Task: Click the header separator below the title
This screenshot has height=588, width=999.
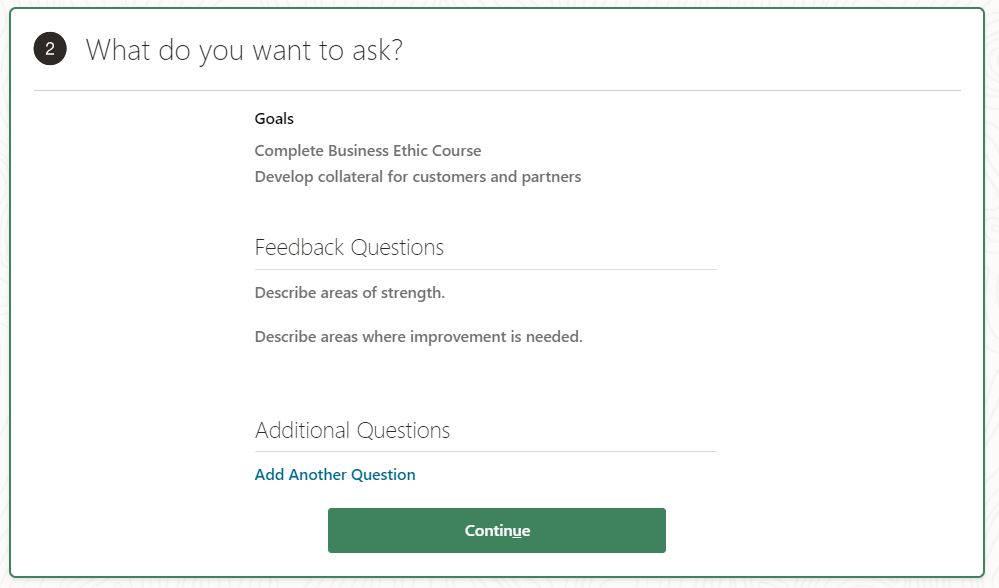Action: pos(499,90)
